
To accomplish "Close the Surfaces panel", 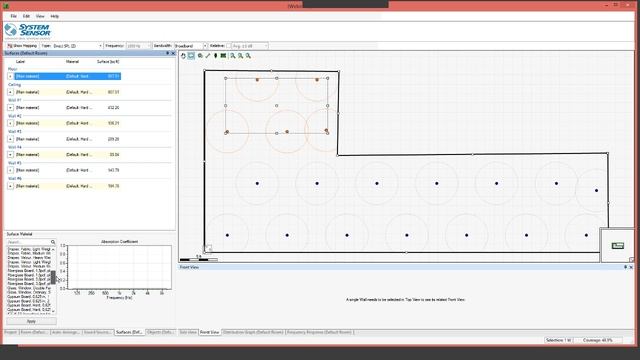I will click(173, 53).
